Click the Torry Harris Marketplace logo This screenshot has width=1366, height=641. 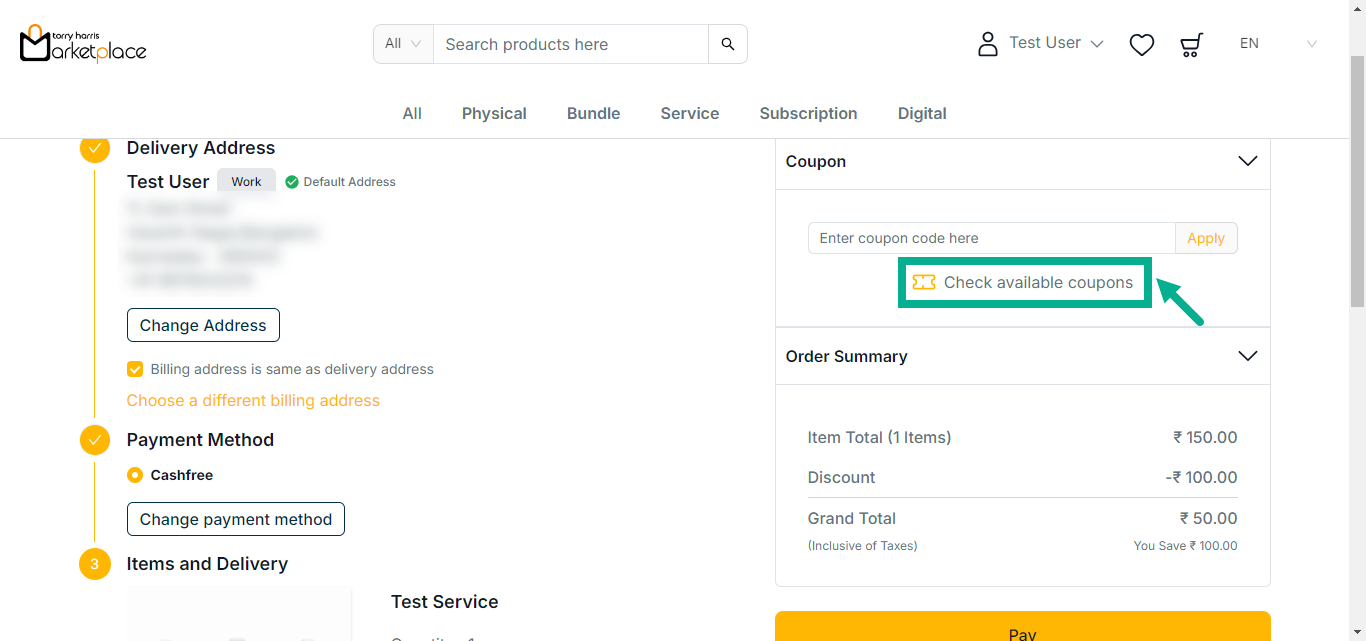tap(83, 44)
